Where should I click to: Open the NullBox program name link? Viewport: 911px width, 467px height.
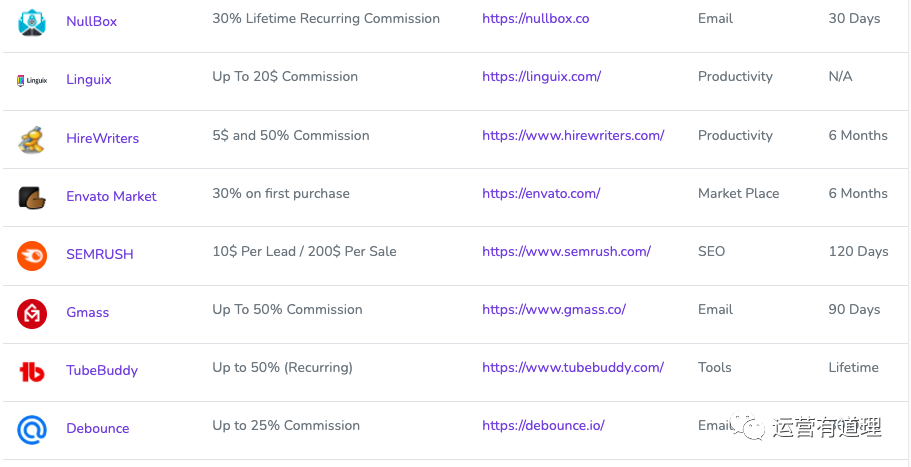(91, 21)
